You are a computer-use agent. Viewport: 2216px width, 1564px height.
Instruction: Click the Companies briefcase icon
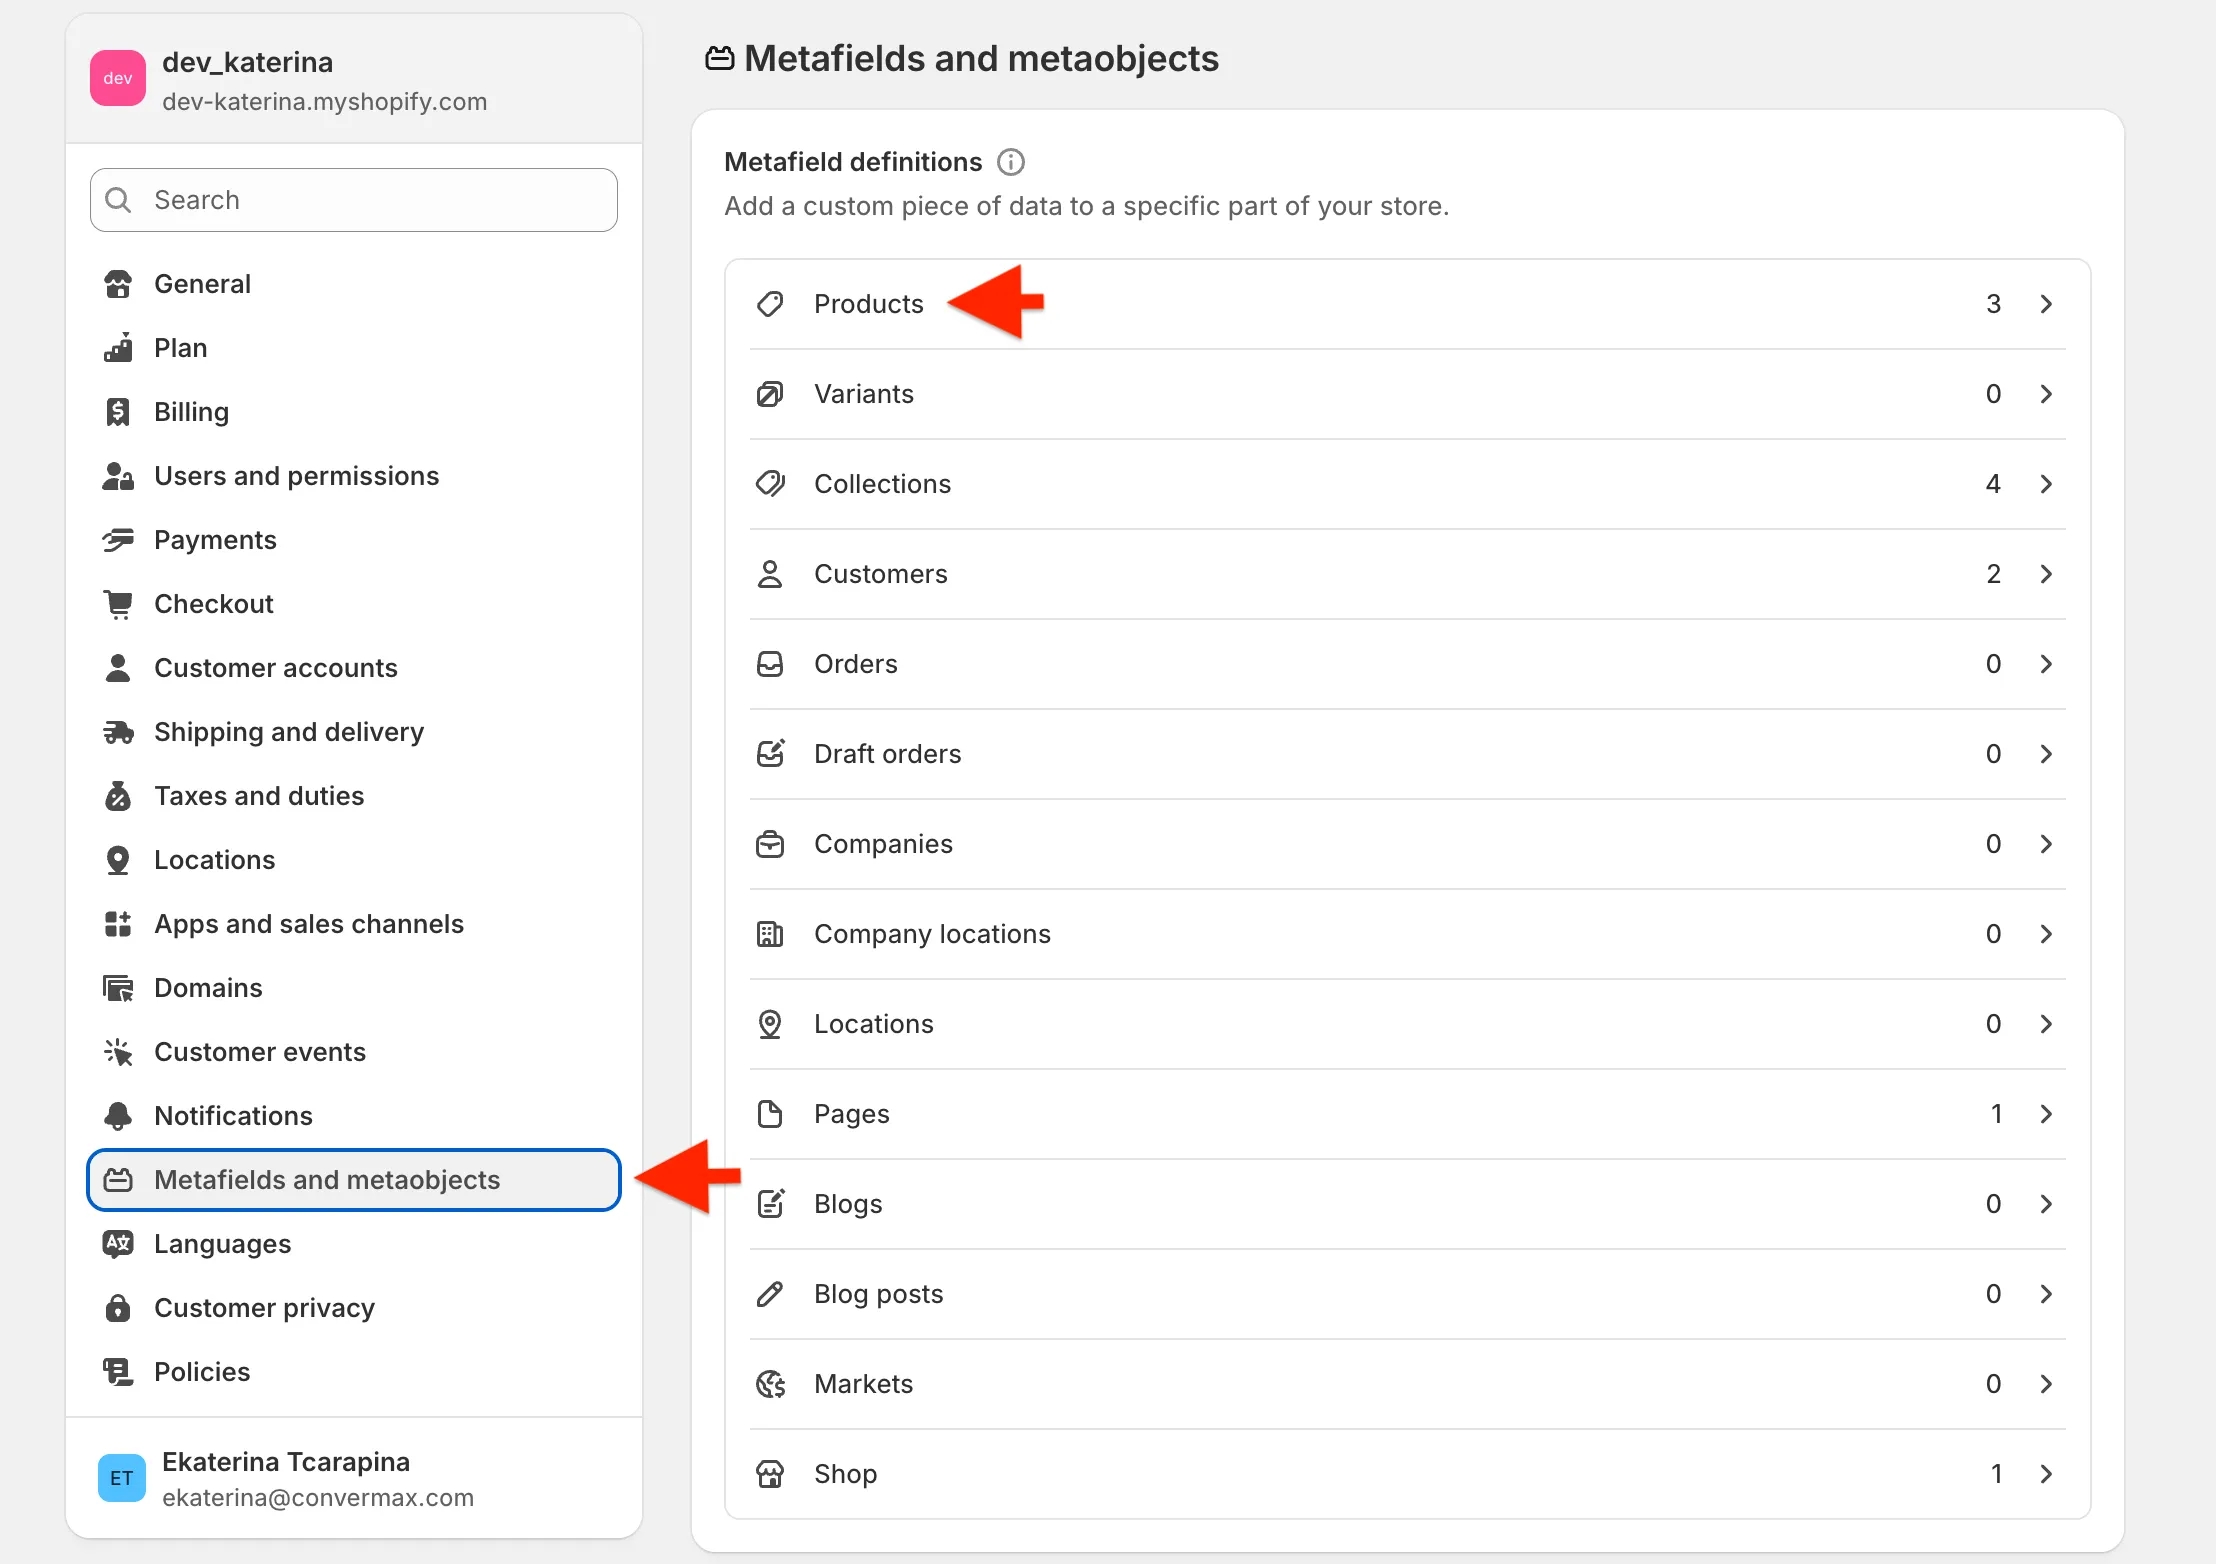770,844
